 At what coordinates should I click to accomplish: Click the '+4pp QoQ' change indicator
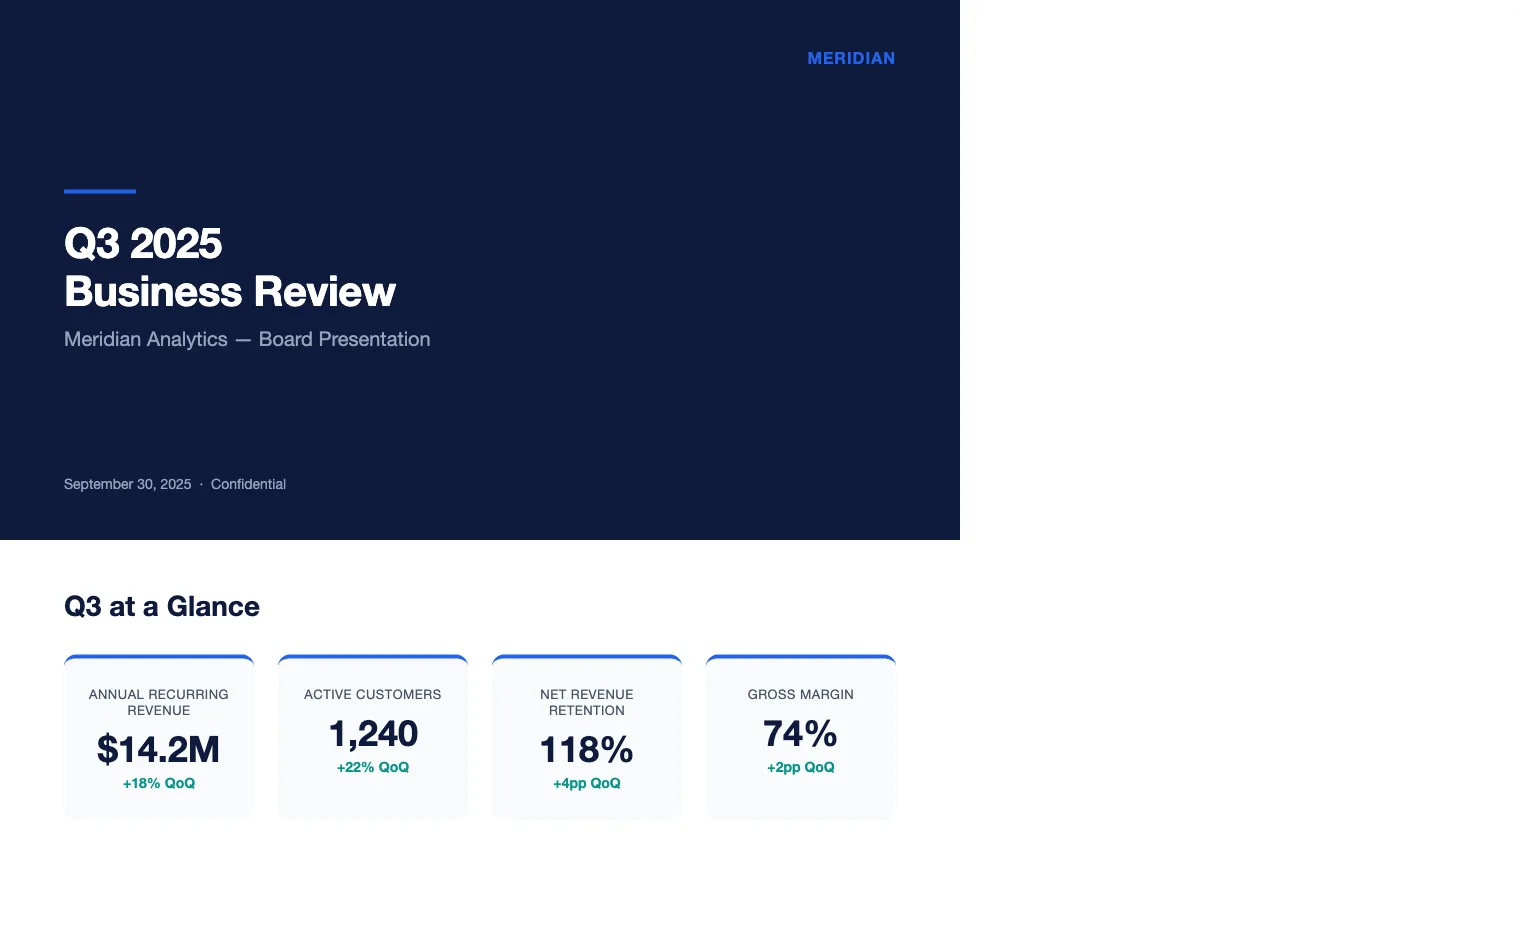(x=587, y=783)
